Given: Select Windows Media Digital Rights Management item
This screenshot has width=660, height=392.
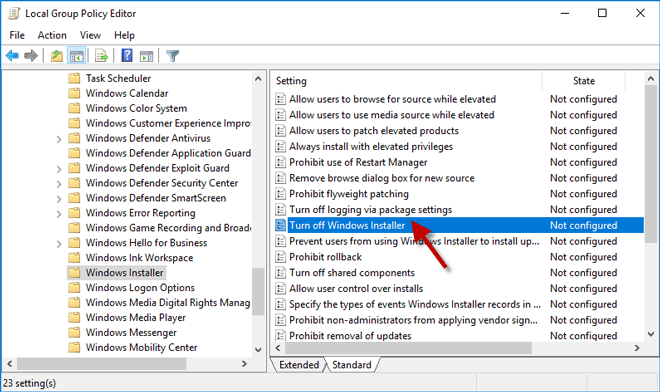Looking at the screenshot, I should (x=168, y=303).
